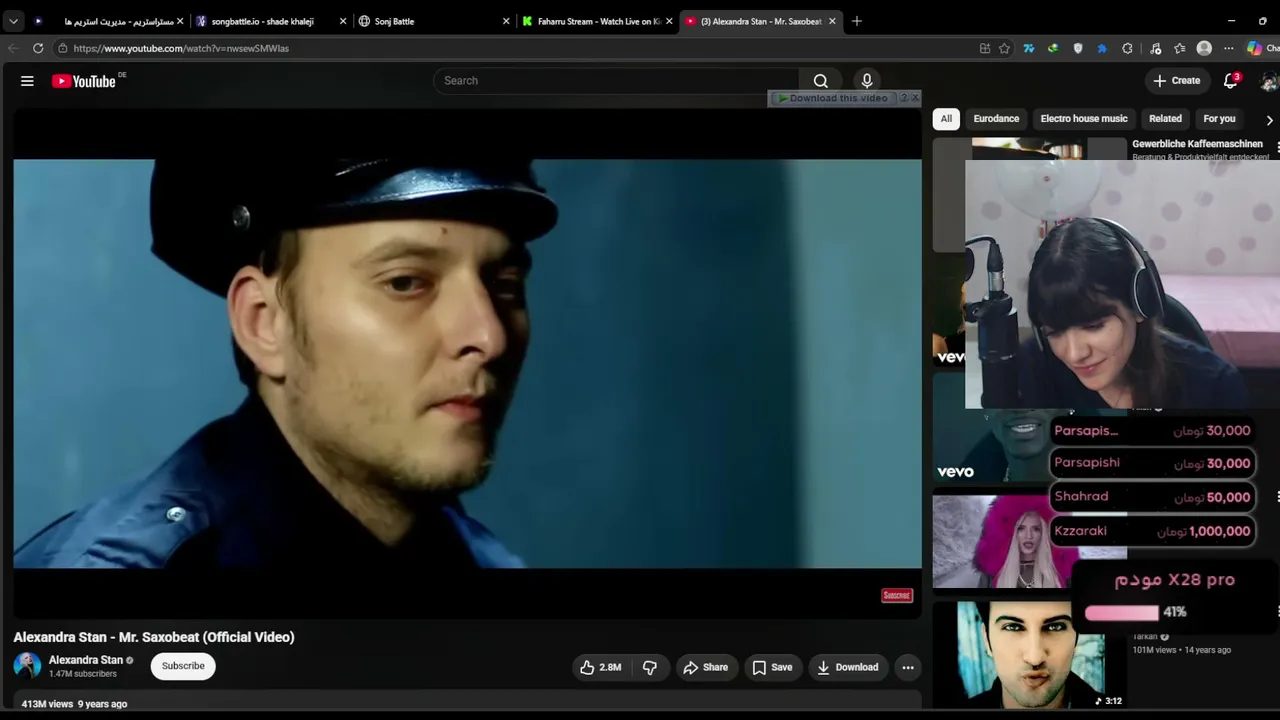
Task: Go back using the browser back arrow
Action: (13, 48)
